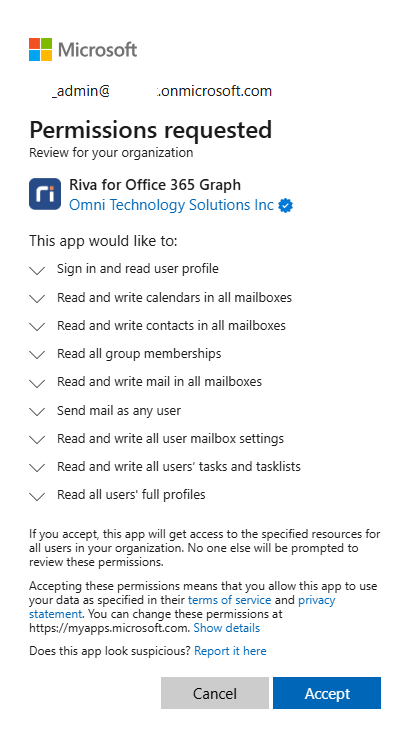The height and width of the screenshot is (739, 417).
Task: Cancel the permissions request
Action: tap(215, 693)
